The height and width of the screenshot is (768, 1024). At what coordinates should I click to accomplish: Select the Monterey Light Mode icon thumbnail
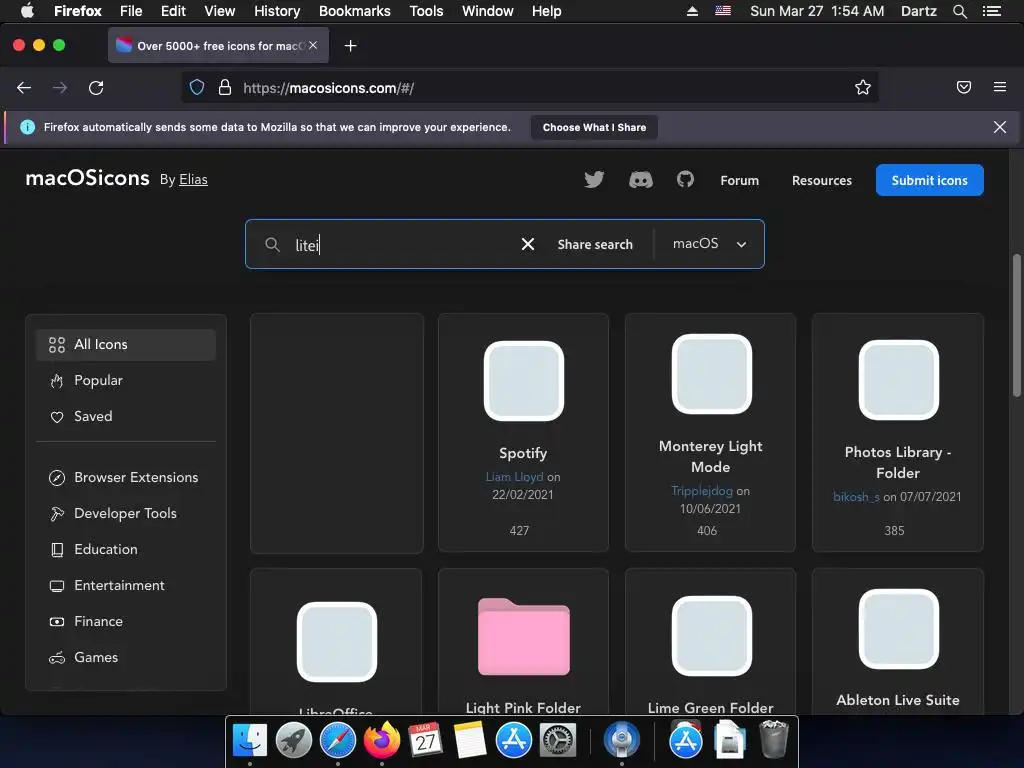(711, 374)
